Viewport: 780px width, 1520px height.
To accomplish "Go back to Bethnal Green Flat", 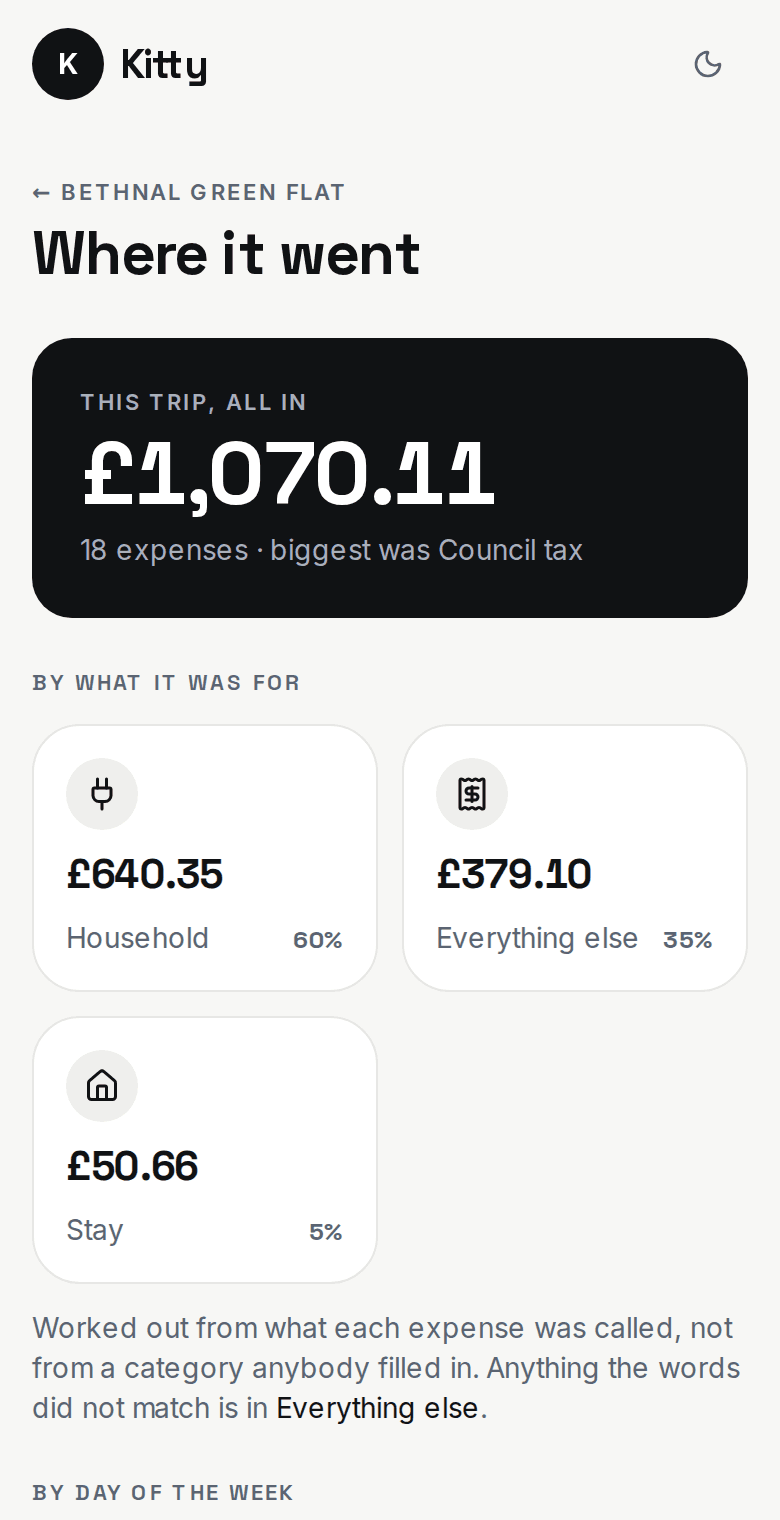I will click(189, 192).
